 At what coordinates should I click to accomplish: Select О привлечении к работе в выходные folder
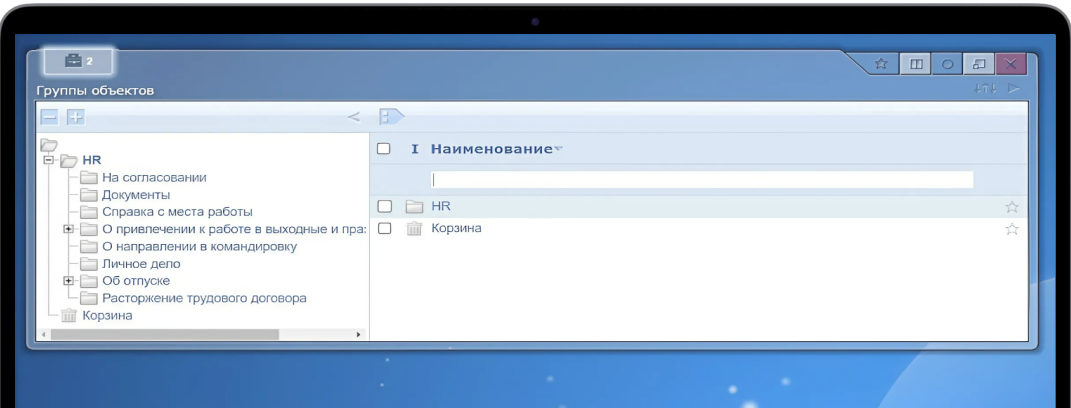(x=234, y=229)
